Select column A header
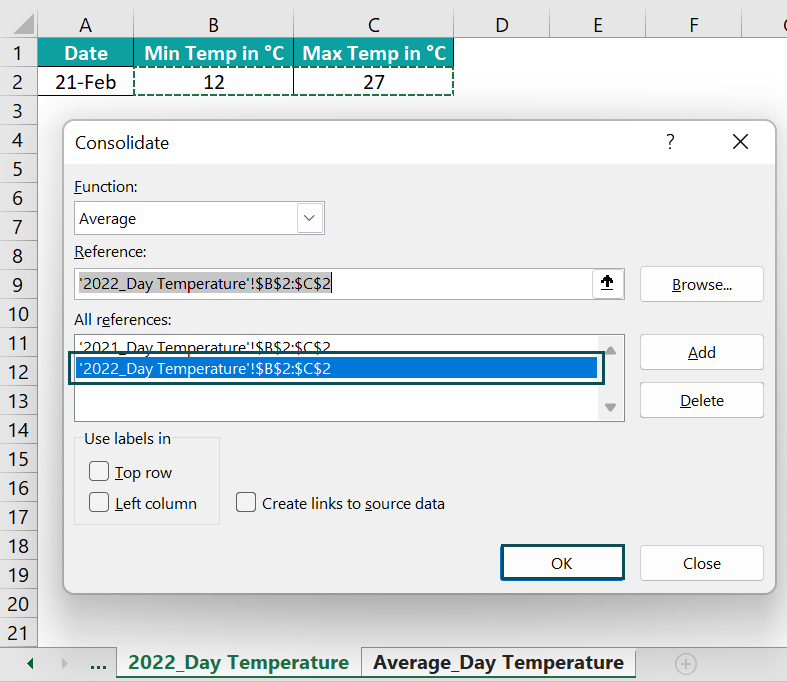This screenshot has width=787, height=682. click(x=86, y=25)
